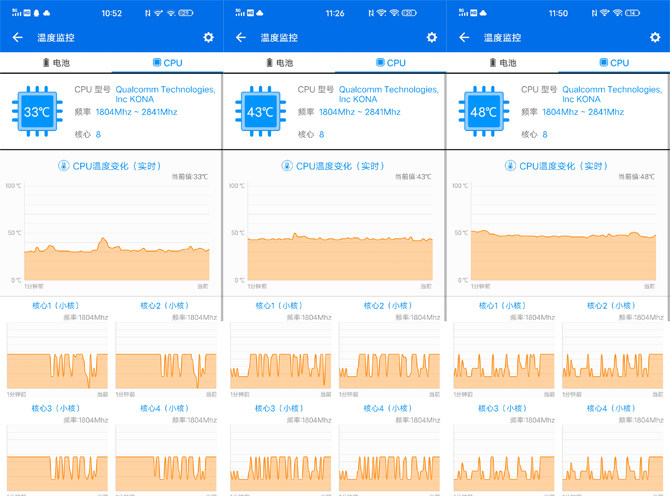Screen dimensions: 670x496
Task: Tap the back arrow in the 11:26 screen
Action: (241, 37)
